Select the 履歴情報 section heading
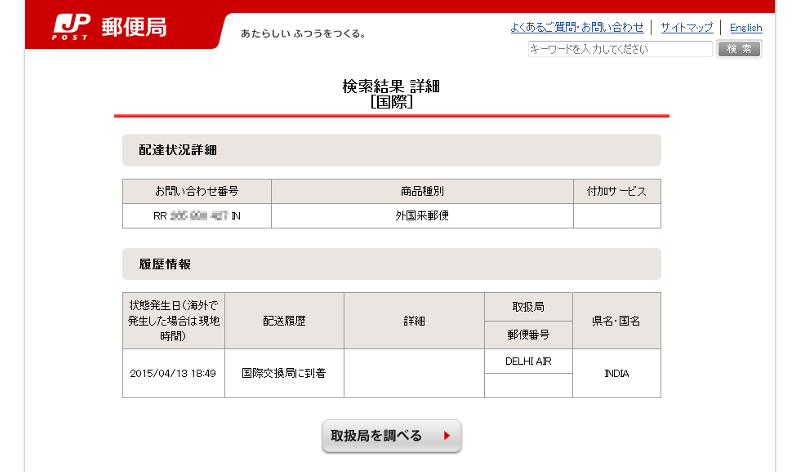This screenshot has width=800, height=472. (x=165, y=264)
